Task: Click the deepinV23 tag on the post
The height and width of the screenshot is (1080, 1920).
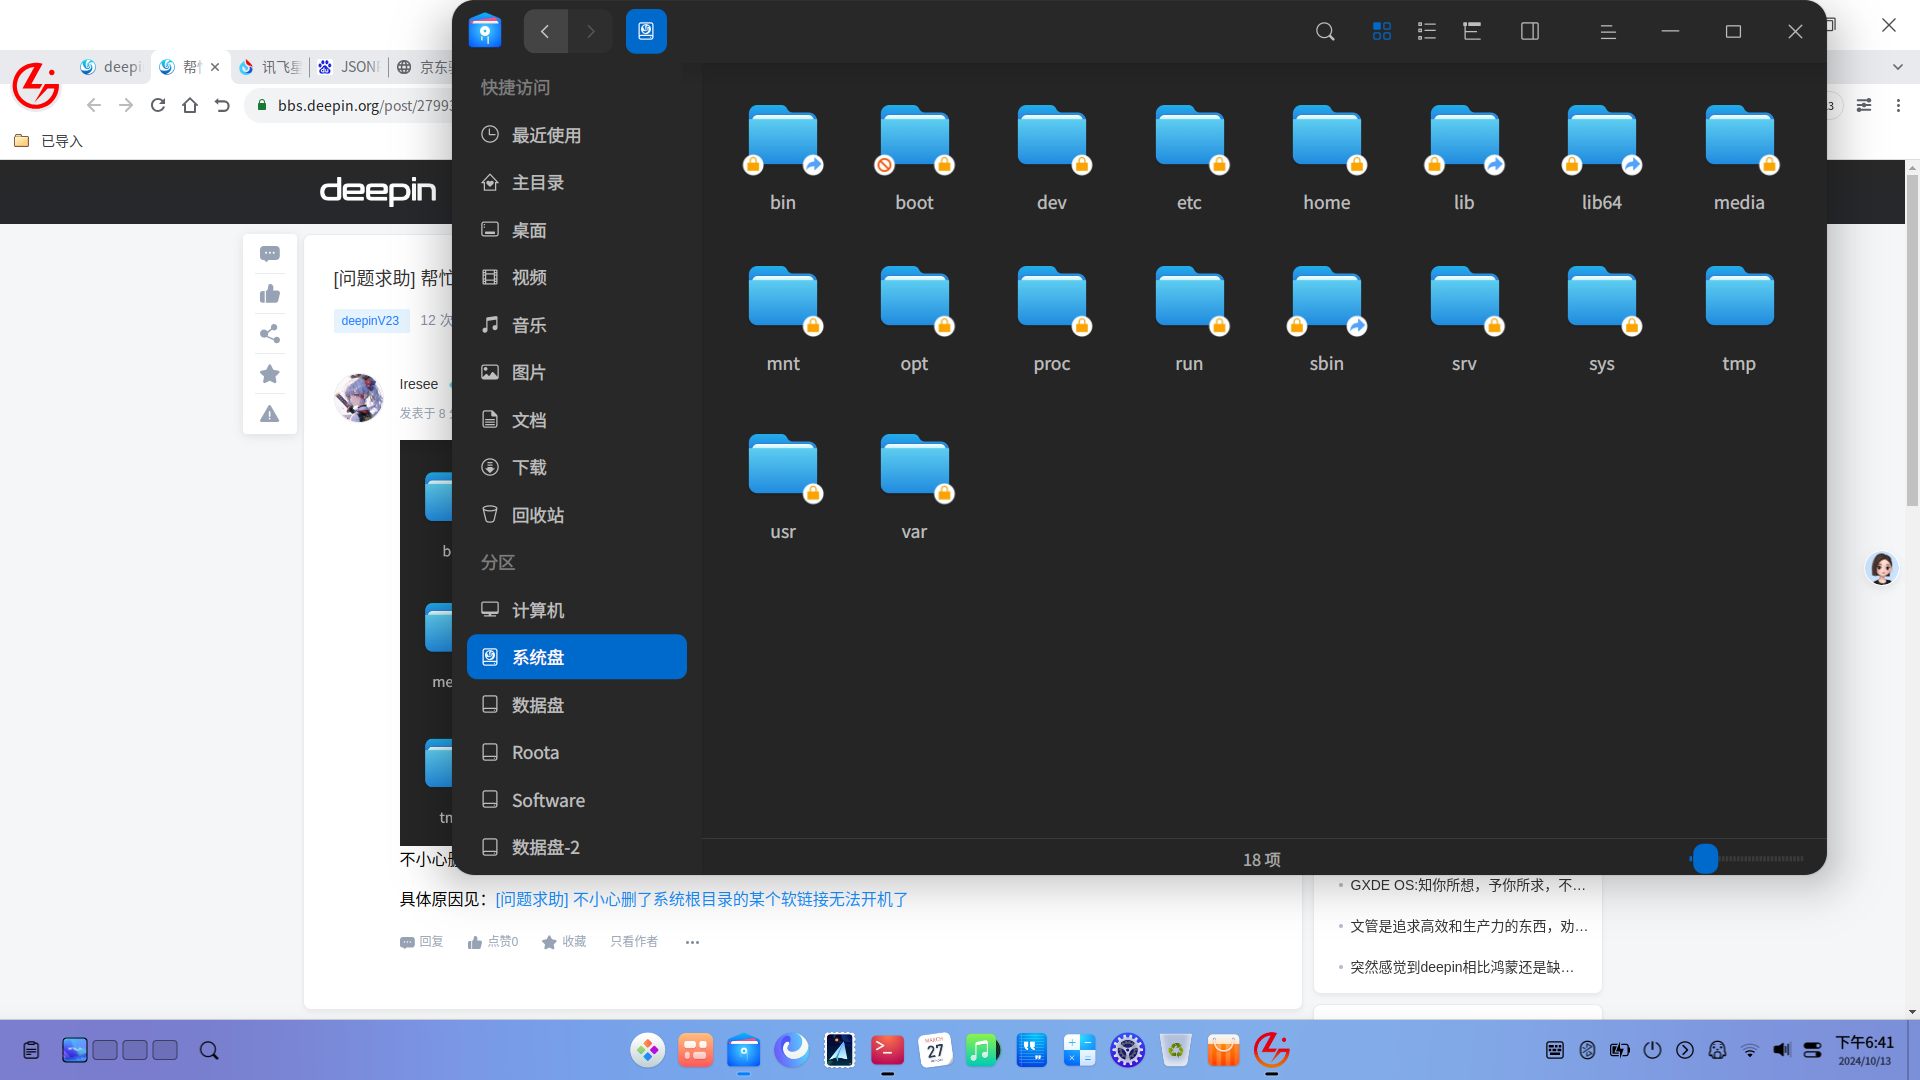Action: [370, 321]
